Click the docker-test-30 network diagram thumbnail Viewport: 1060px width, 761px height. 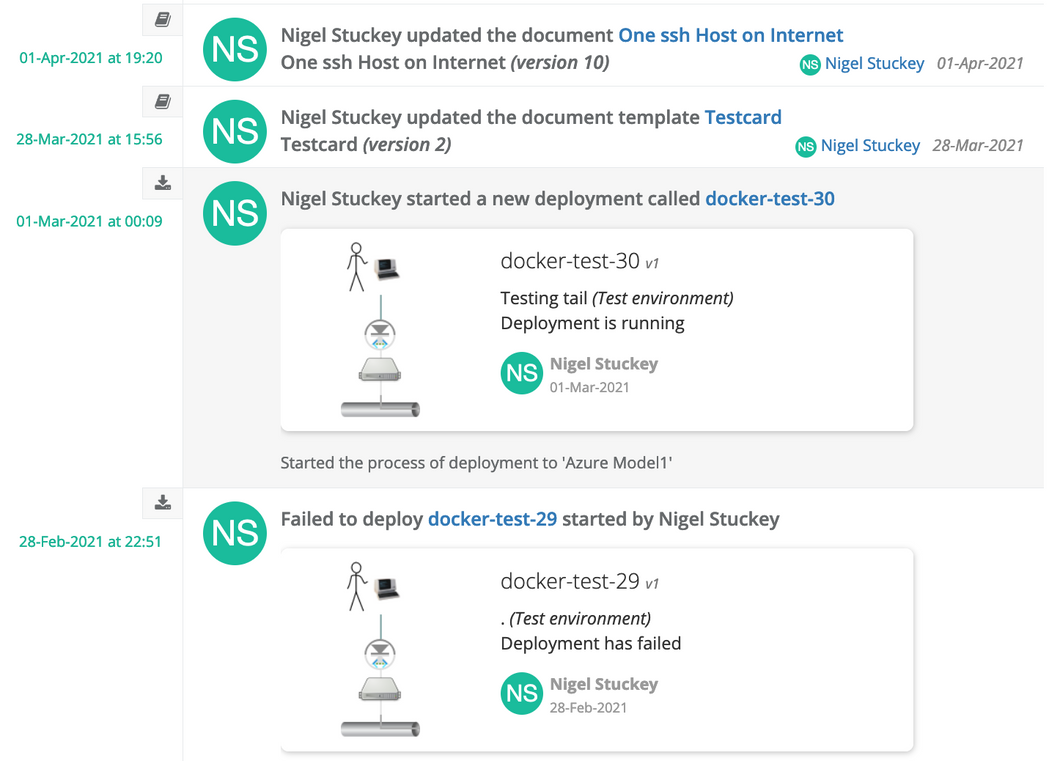380,329
